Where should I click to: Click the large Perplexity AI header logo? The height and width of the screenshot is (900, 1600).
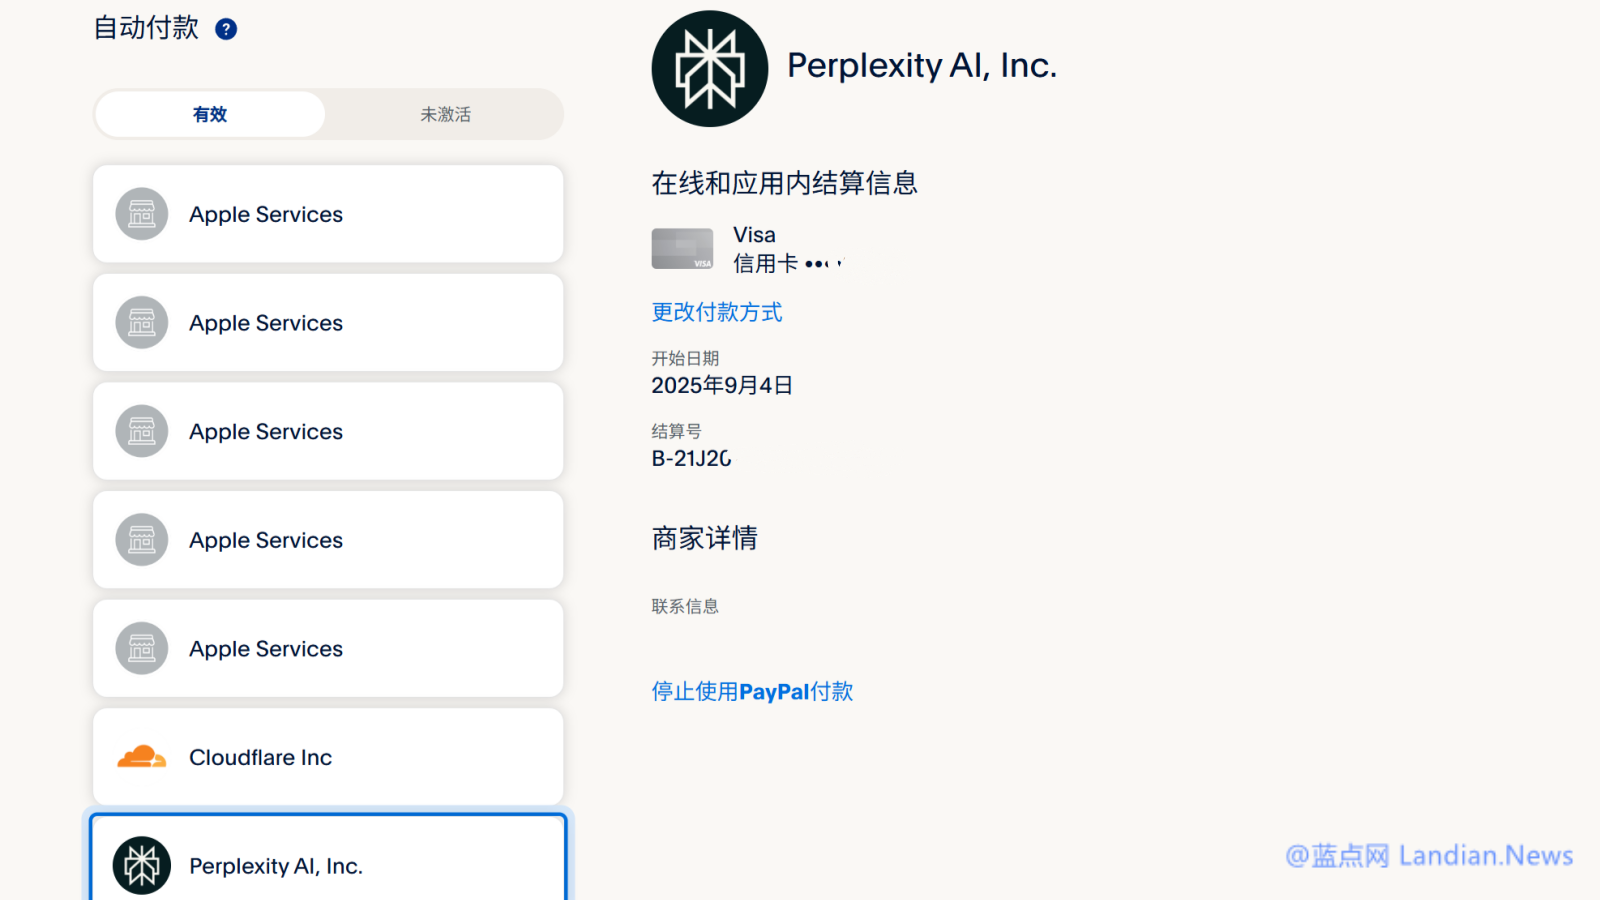[x=710, y=69]
